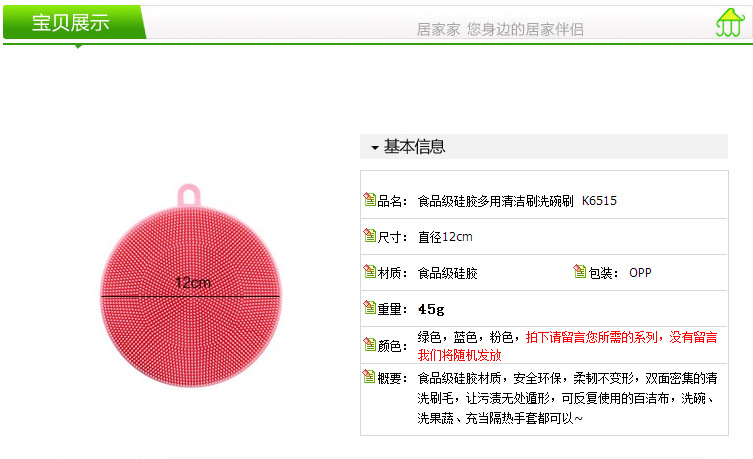753x459 pixels.
Task: Click the note icon beside 重量
Action: tap(369, 307)
